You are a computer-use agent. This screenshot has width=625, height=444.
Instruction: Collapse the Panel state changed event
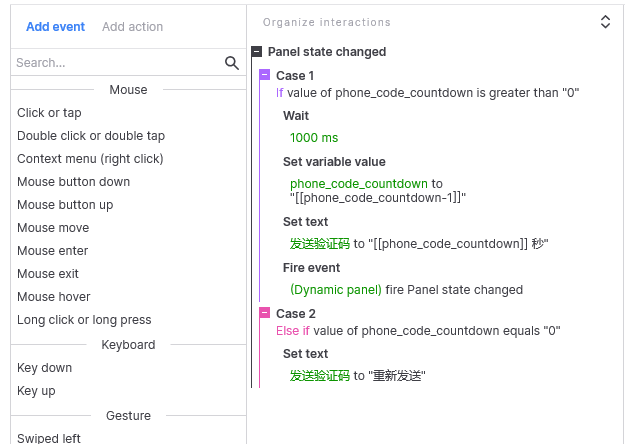(258, 52)
